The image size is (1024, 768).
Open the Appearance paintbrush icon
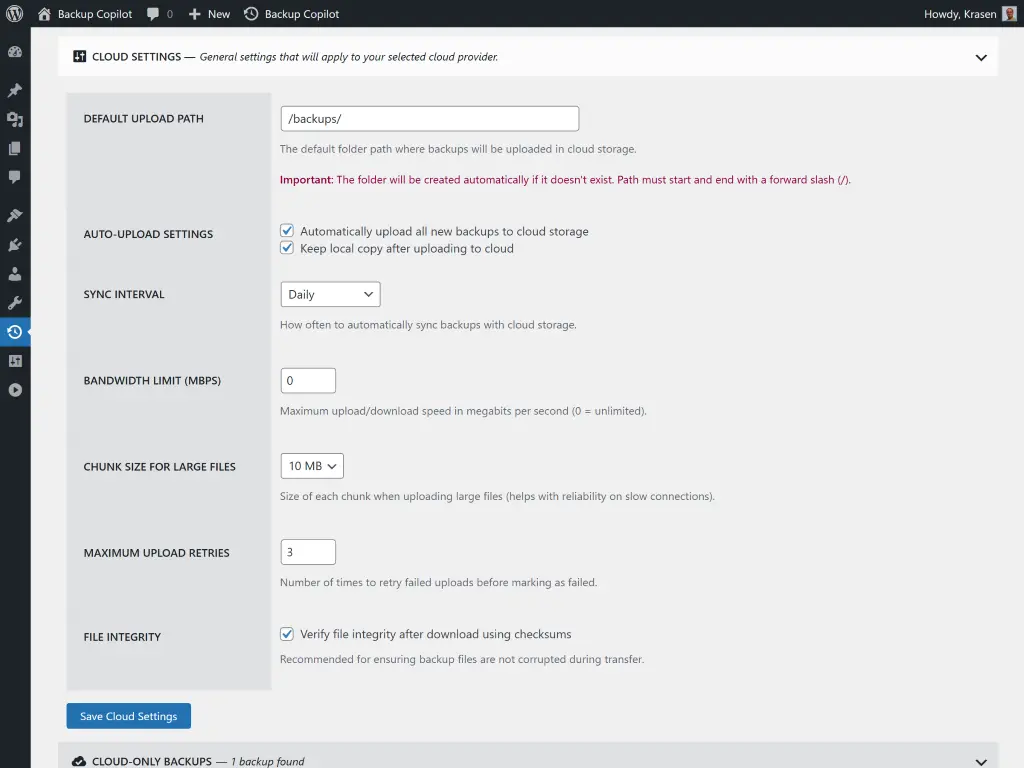point(15,215)
